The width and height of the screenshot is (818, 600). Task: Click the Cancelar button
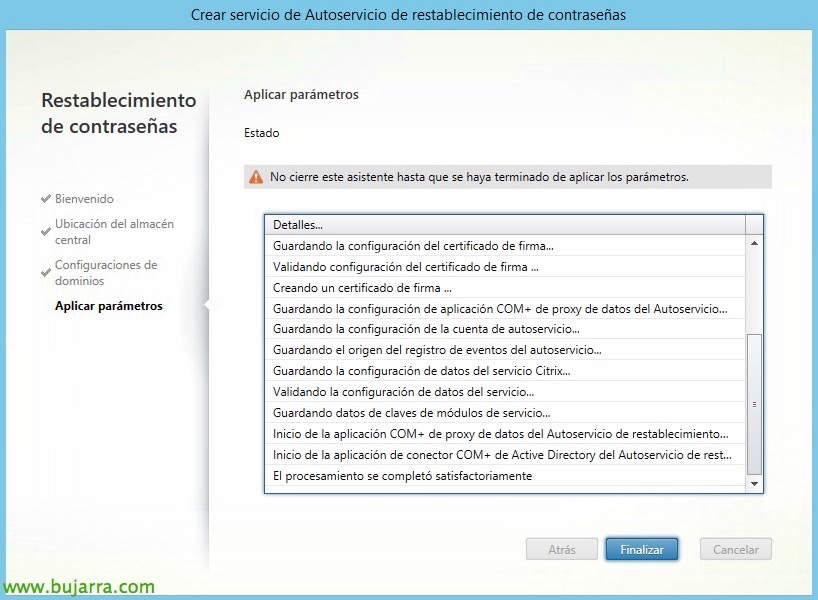[x=736, y=549]
